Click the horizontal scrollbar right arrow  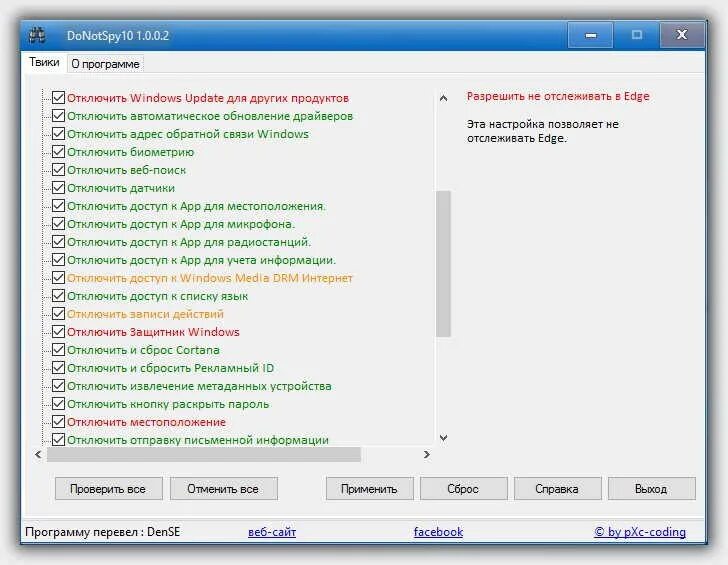click(427, 455)
